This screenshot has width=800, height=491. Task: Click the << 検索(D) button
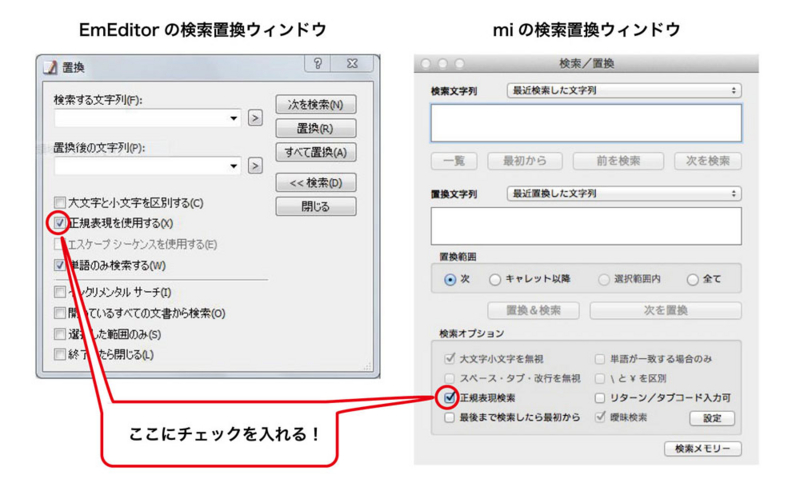click(x=316, y=183)
